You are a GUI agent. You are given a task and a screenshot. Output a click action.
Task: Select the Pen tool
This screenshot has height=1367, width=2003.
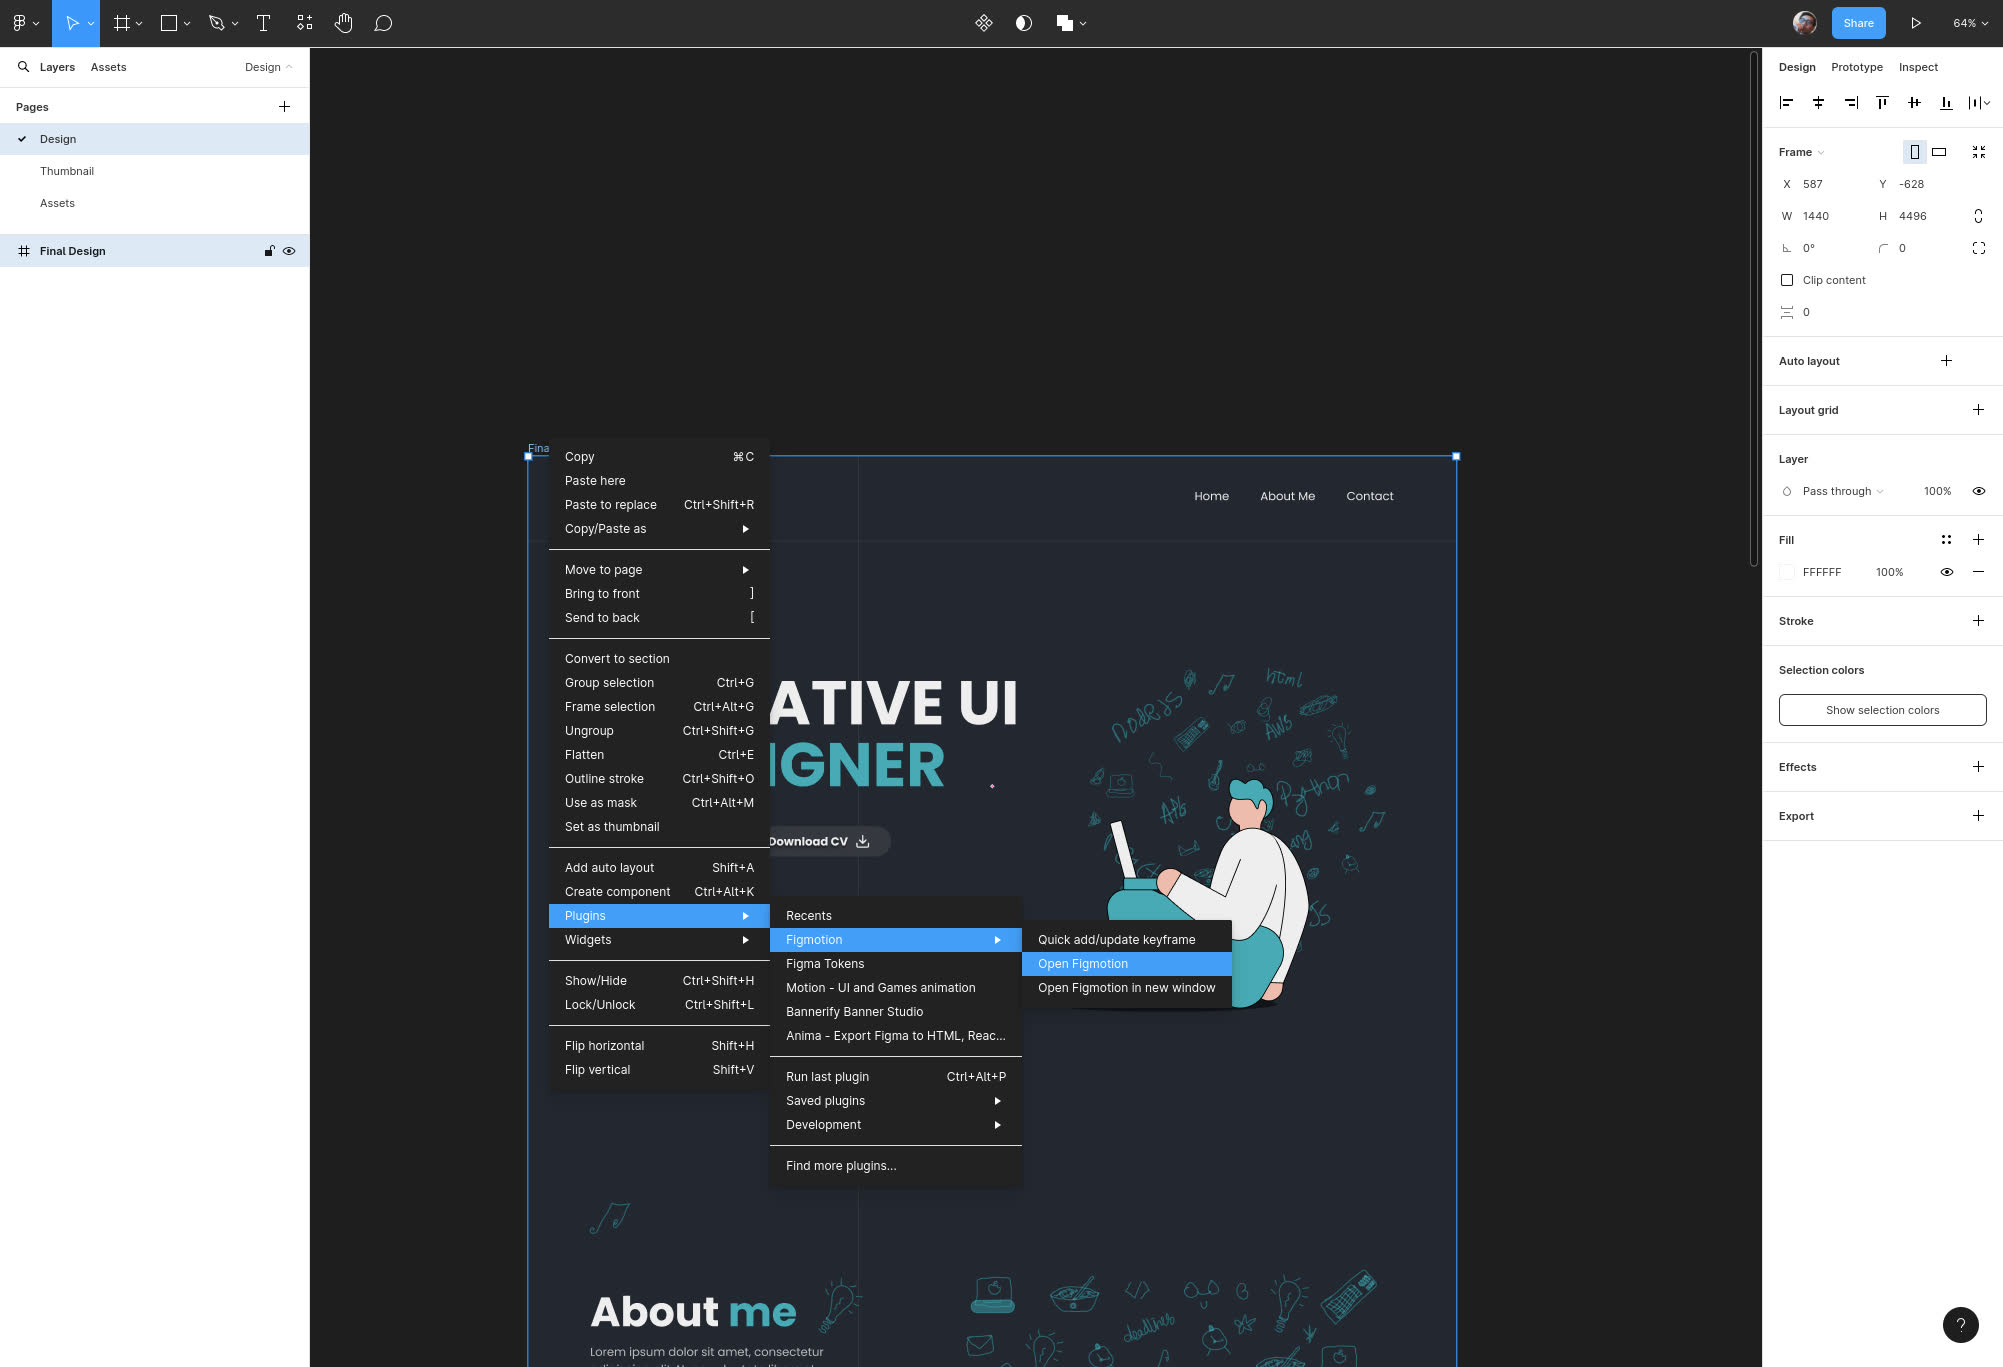click(x=216, y=23)
